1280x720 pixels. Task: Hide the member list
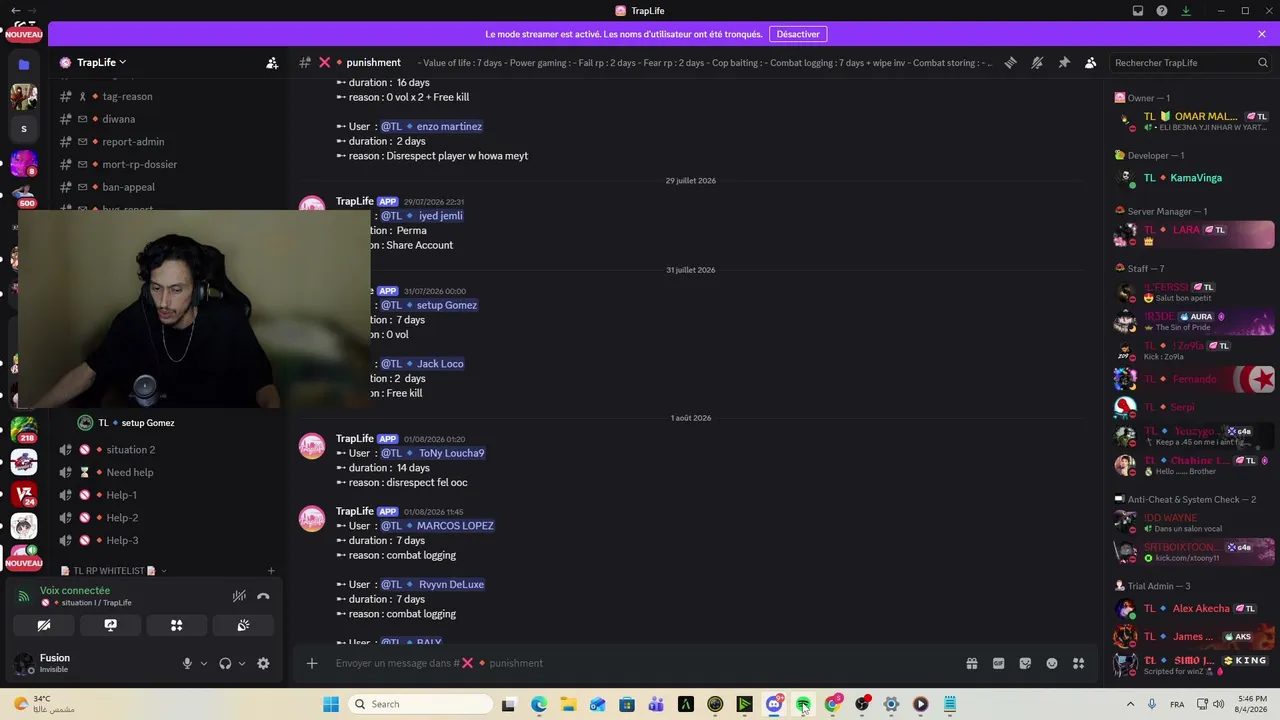tap(1090, 62)
